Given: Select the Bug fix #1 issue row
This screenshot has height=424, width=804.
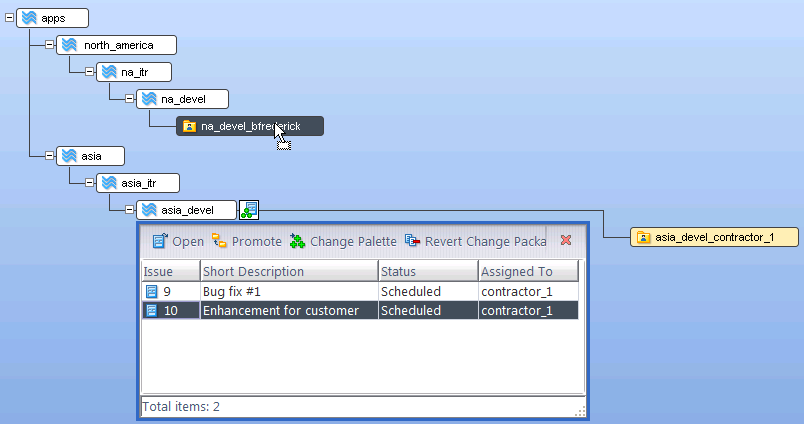Looking at the screenshot, I should (x=288, y=291).
